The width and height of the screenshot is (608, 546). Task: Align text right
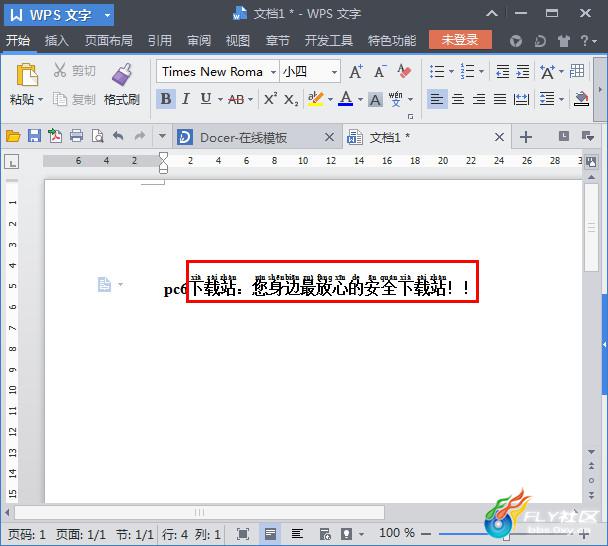[479, 99]
